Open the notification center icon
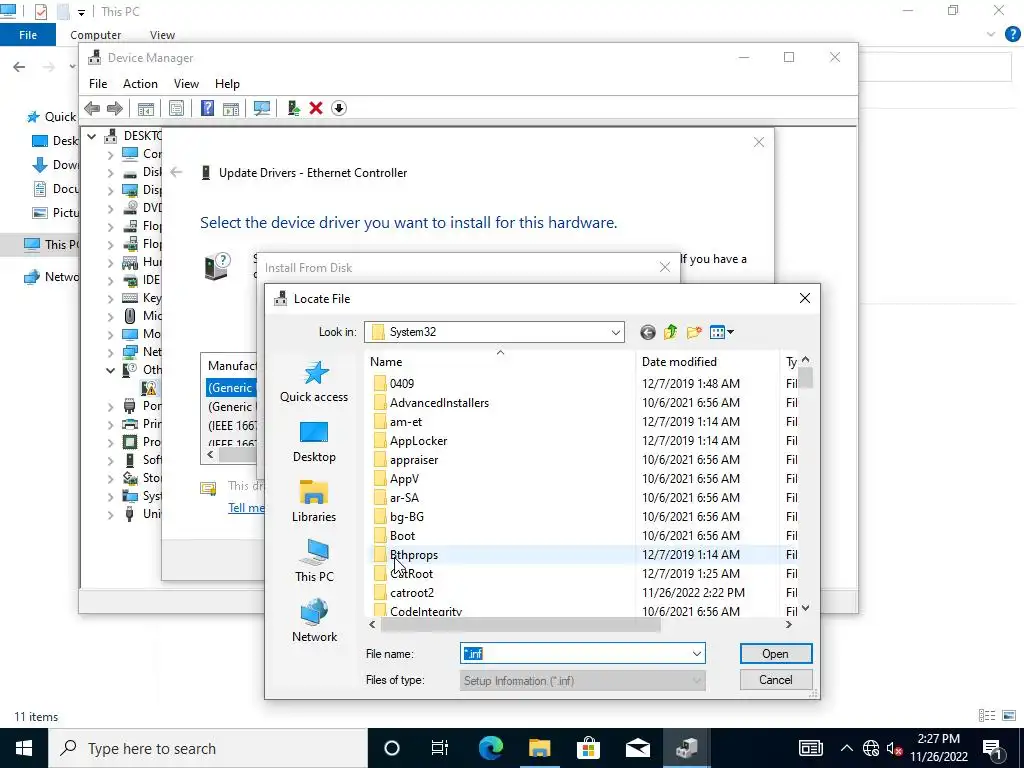The height and width of the screenshot is (768, 1024). click(994, 748)
